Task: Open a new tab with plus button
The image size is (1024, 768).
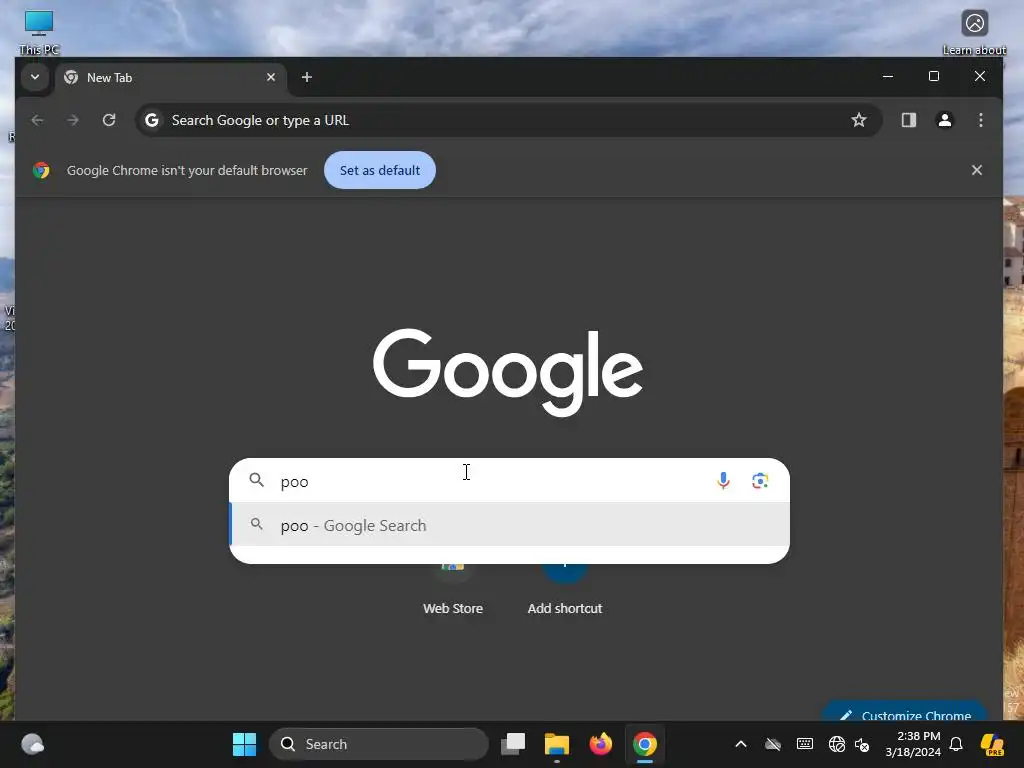Action: click(x=306, y=77)
